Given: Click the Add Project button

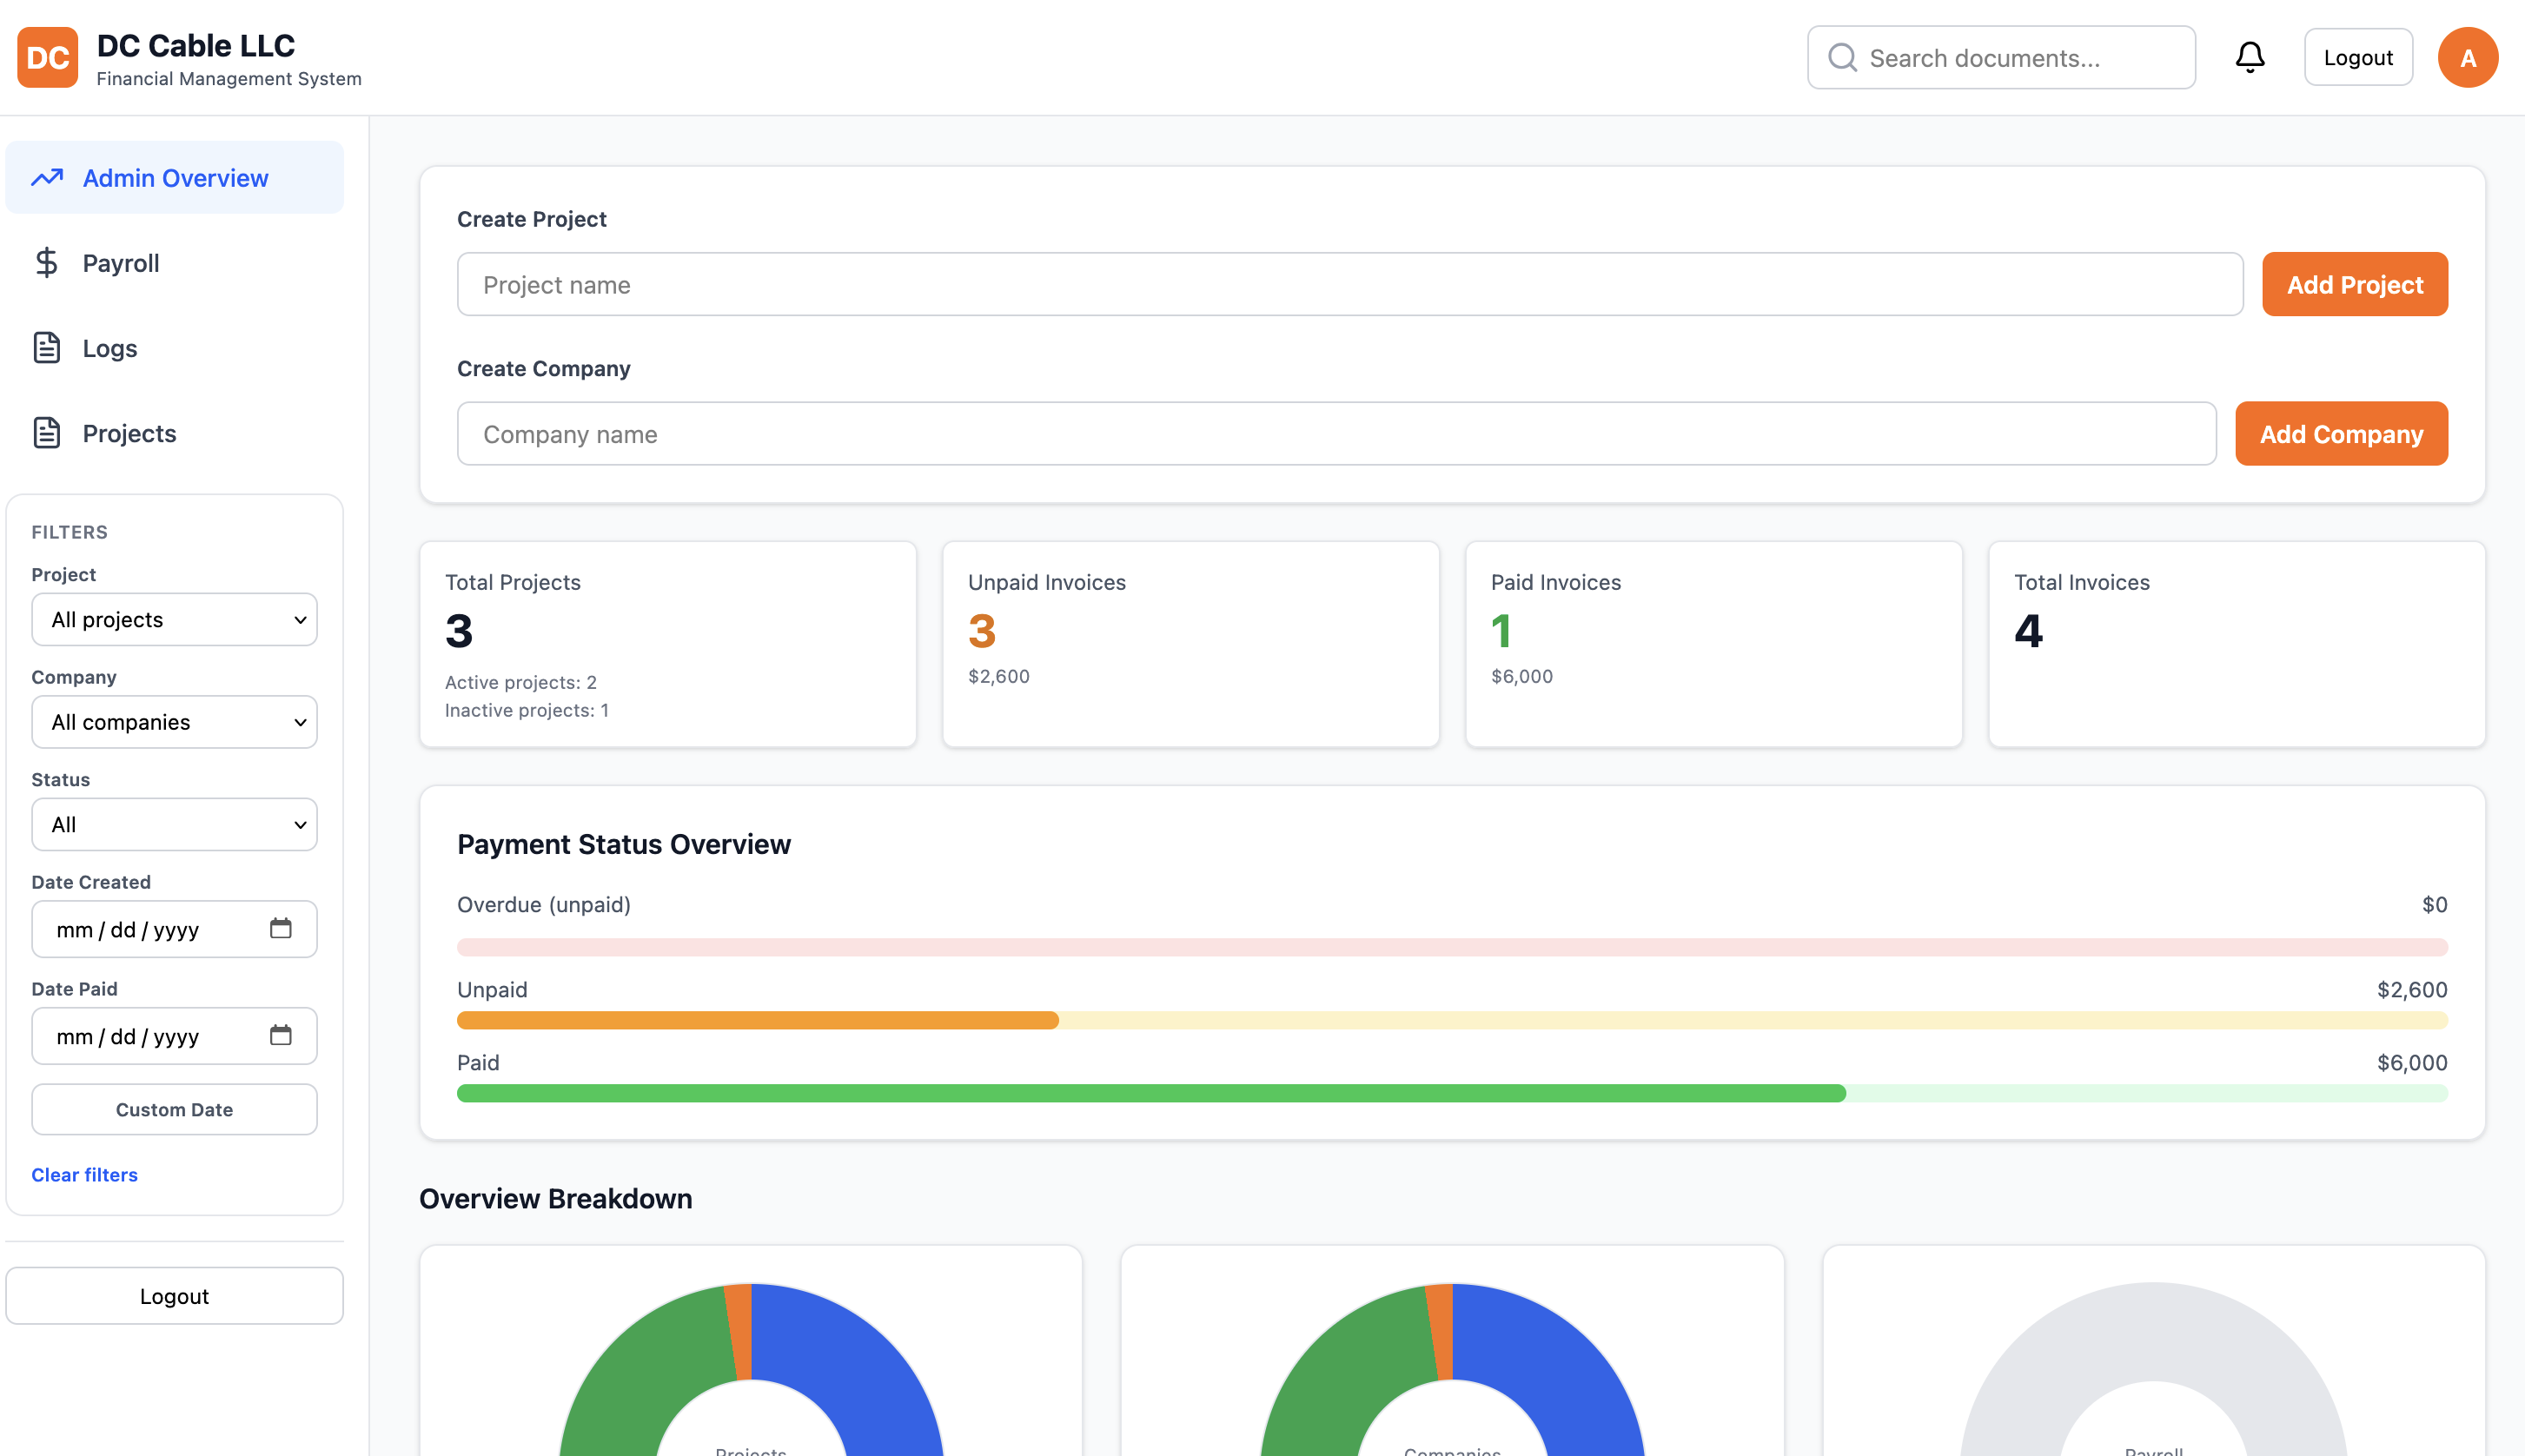Looking at the screenshot, I should click(x=2355, y=284).
